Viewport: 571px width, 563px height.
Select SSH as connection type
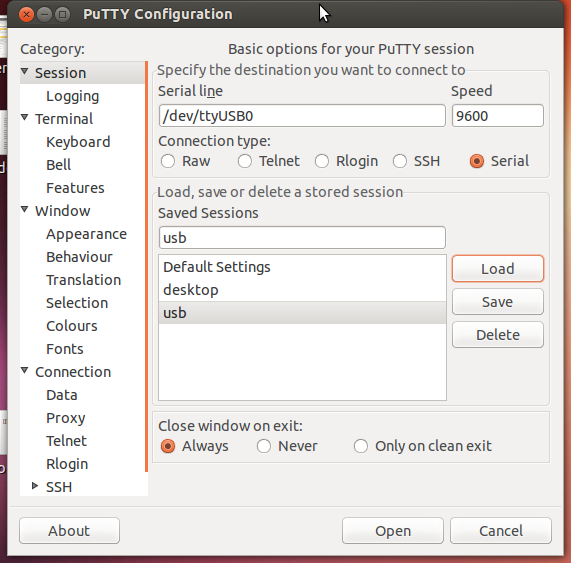point(399,161)
